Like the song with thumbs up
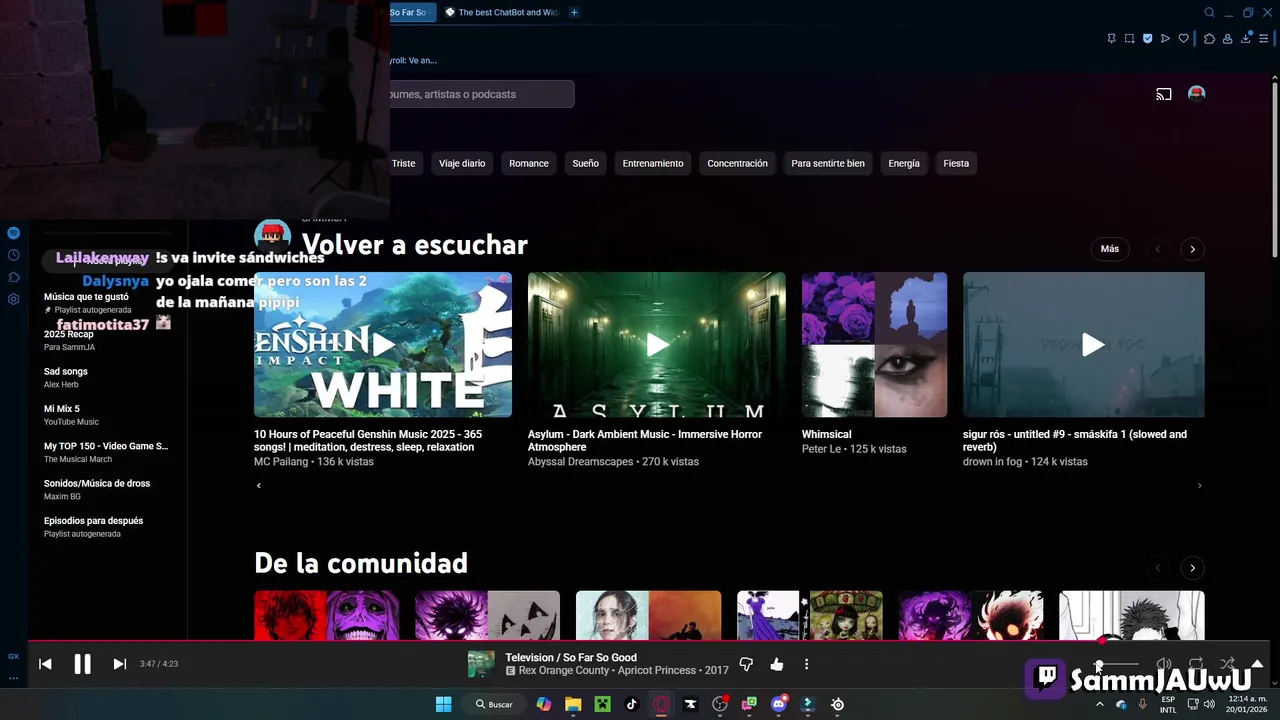1280x720 pixels. 777,664
